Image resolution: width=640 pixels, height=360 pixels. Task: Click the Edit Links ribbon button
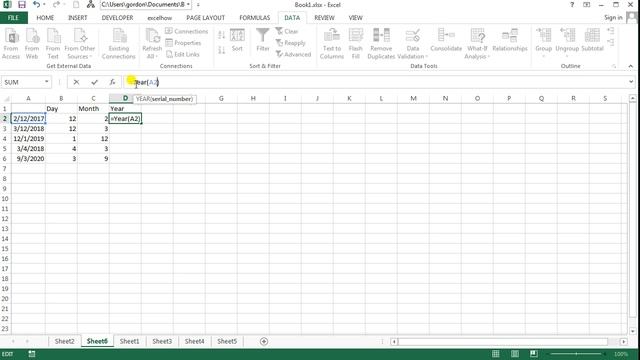[x=182, y=54]
